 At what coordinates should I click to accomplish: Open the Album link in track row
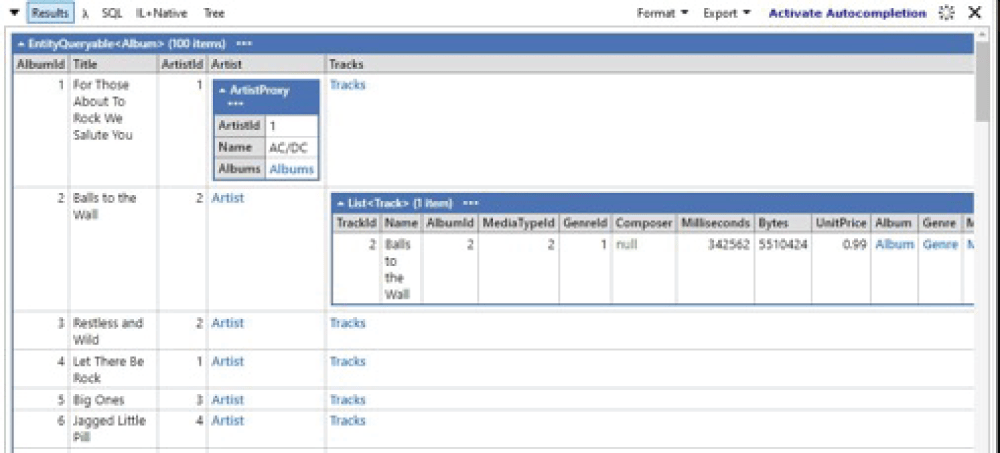click(894, 245)
